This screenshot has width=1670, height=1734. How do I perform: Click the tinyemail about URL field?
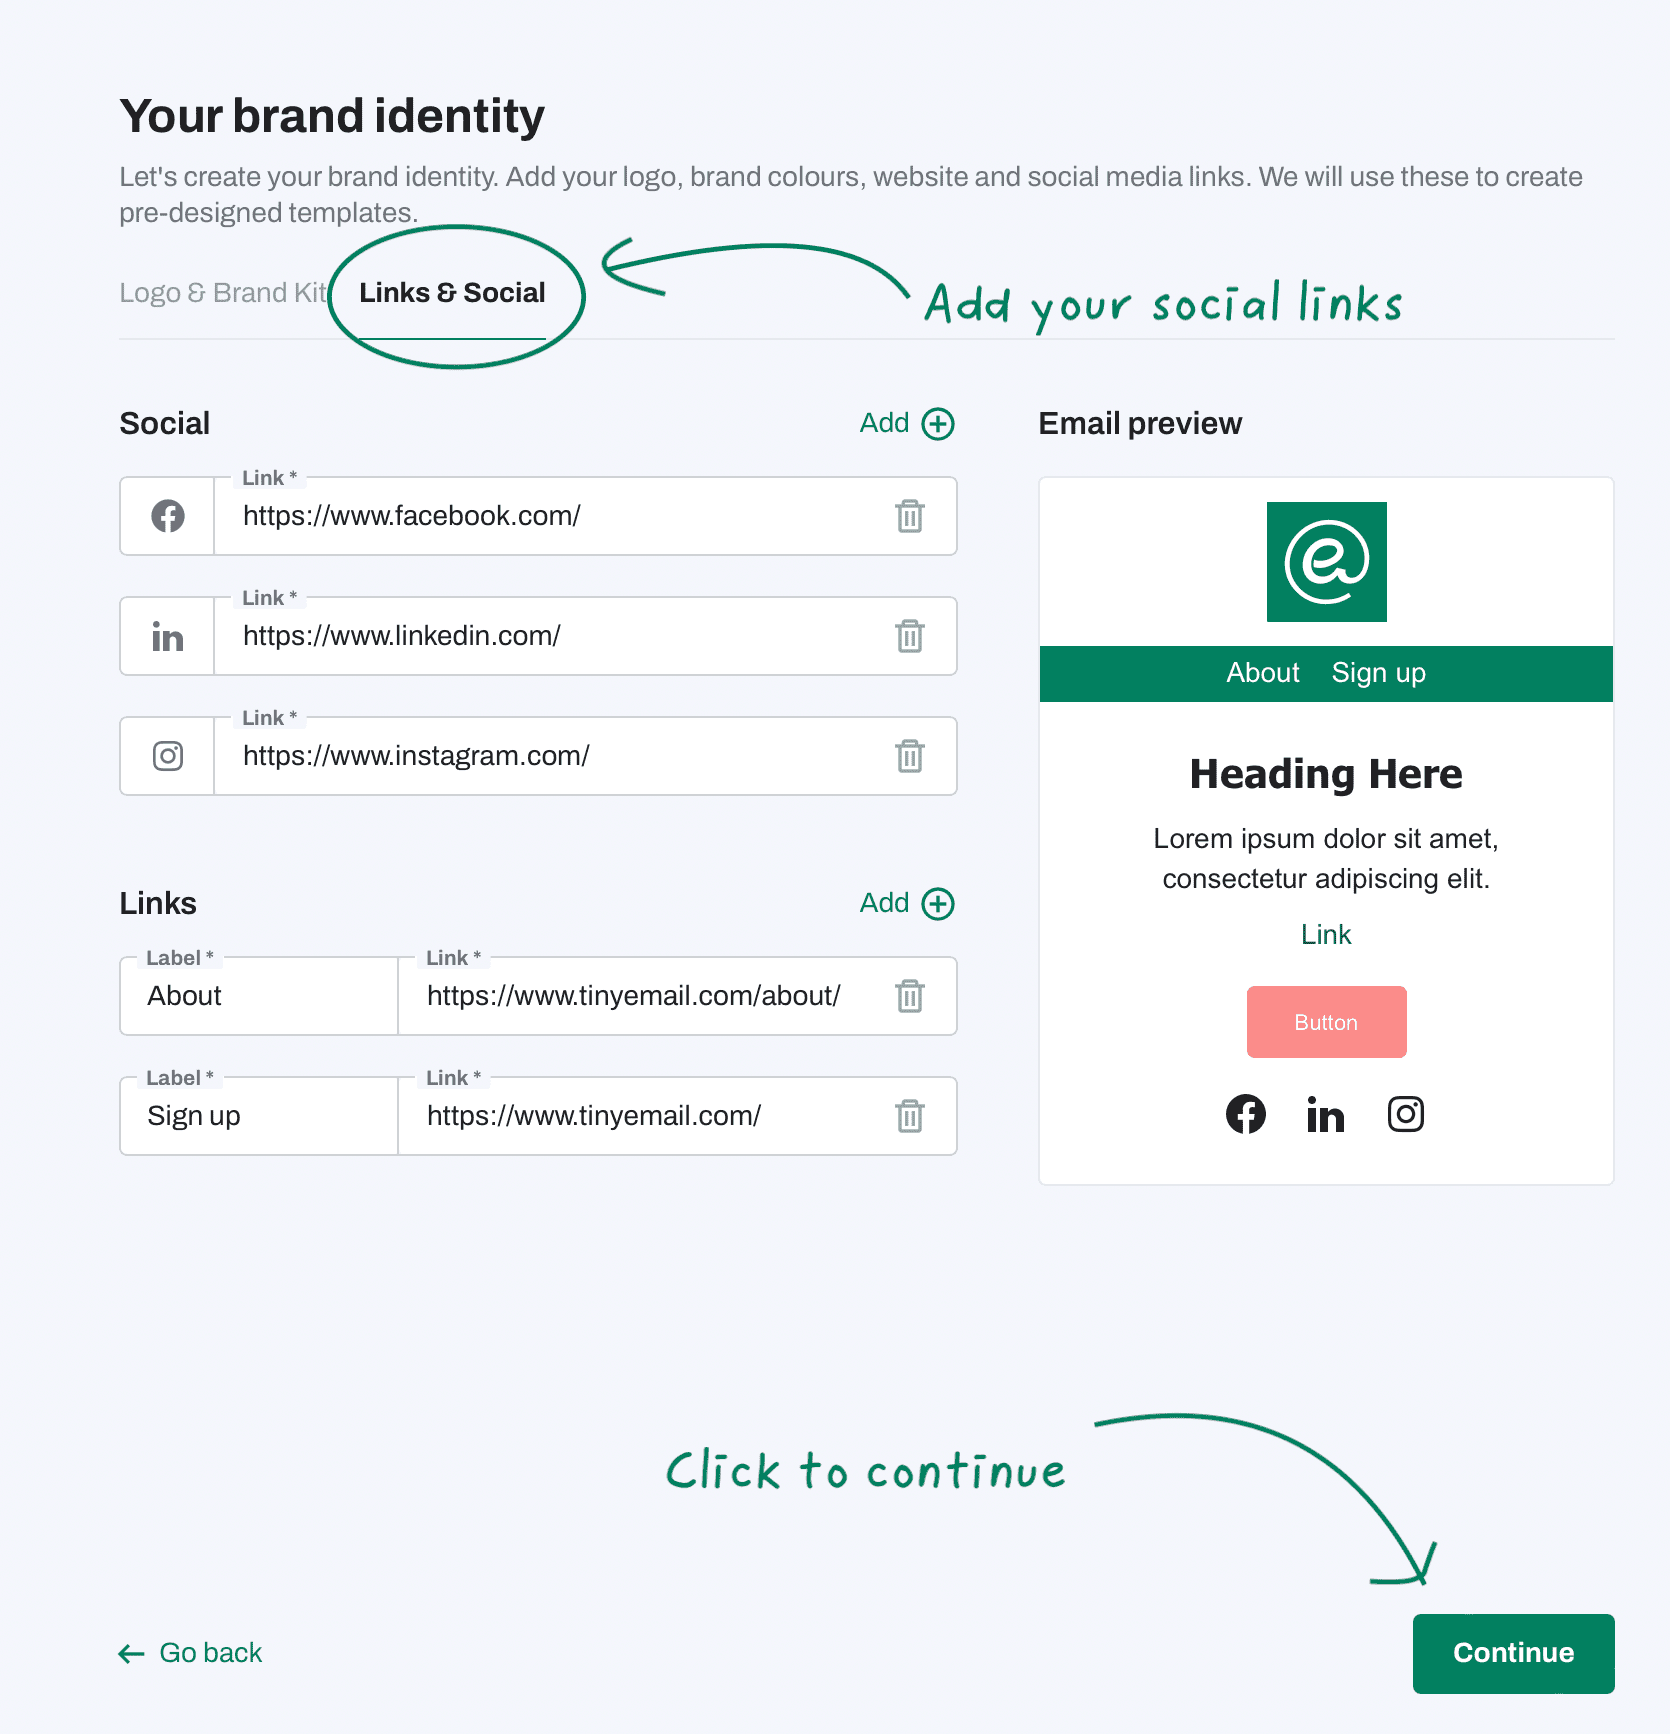point(640,996)
